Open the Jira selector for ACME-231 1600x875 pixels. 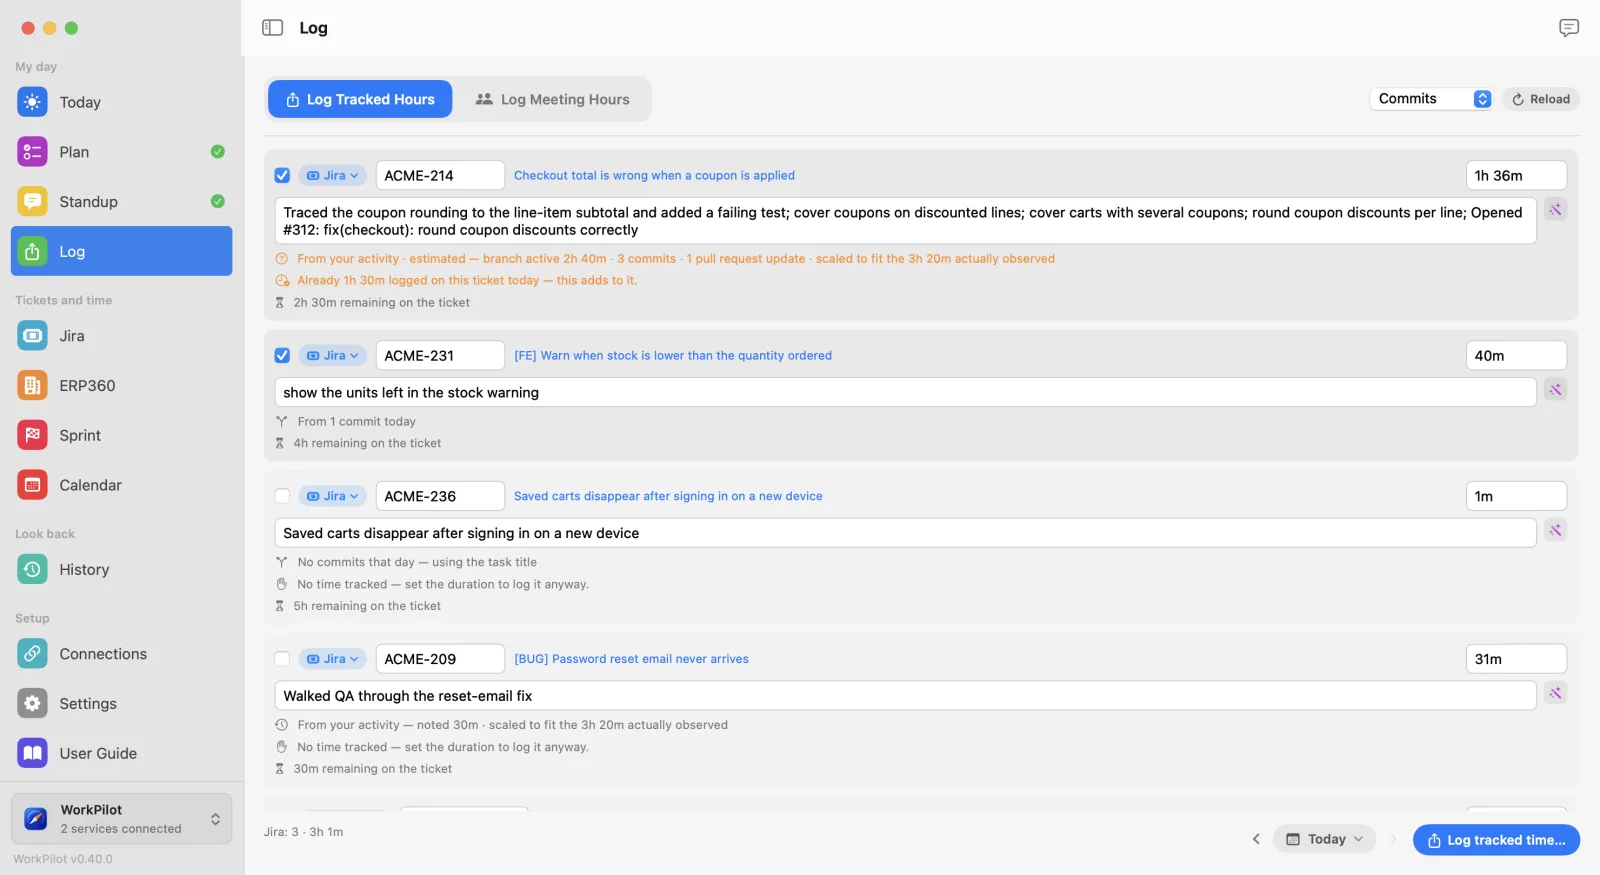point(332,355)
